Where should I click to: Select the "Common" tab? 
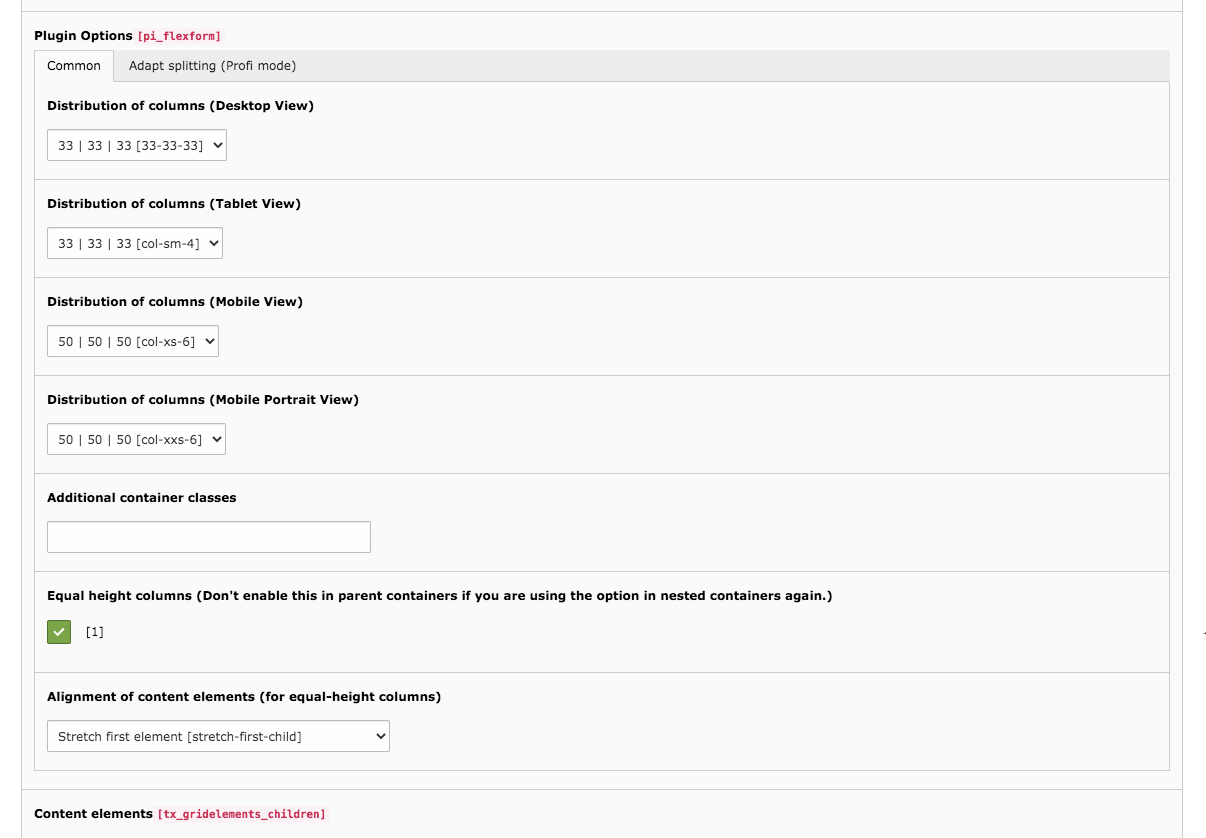coord(73,65)
